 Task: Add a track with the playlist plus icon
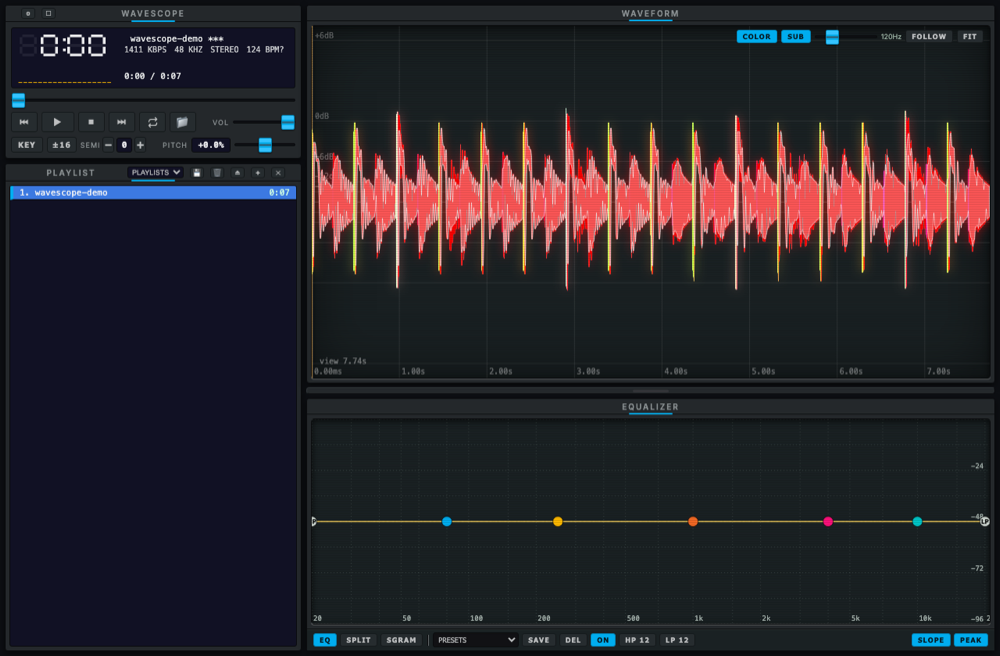tap(258, 173)
